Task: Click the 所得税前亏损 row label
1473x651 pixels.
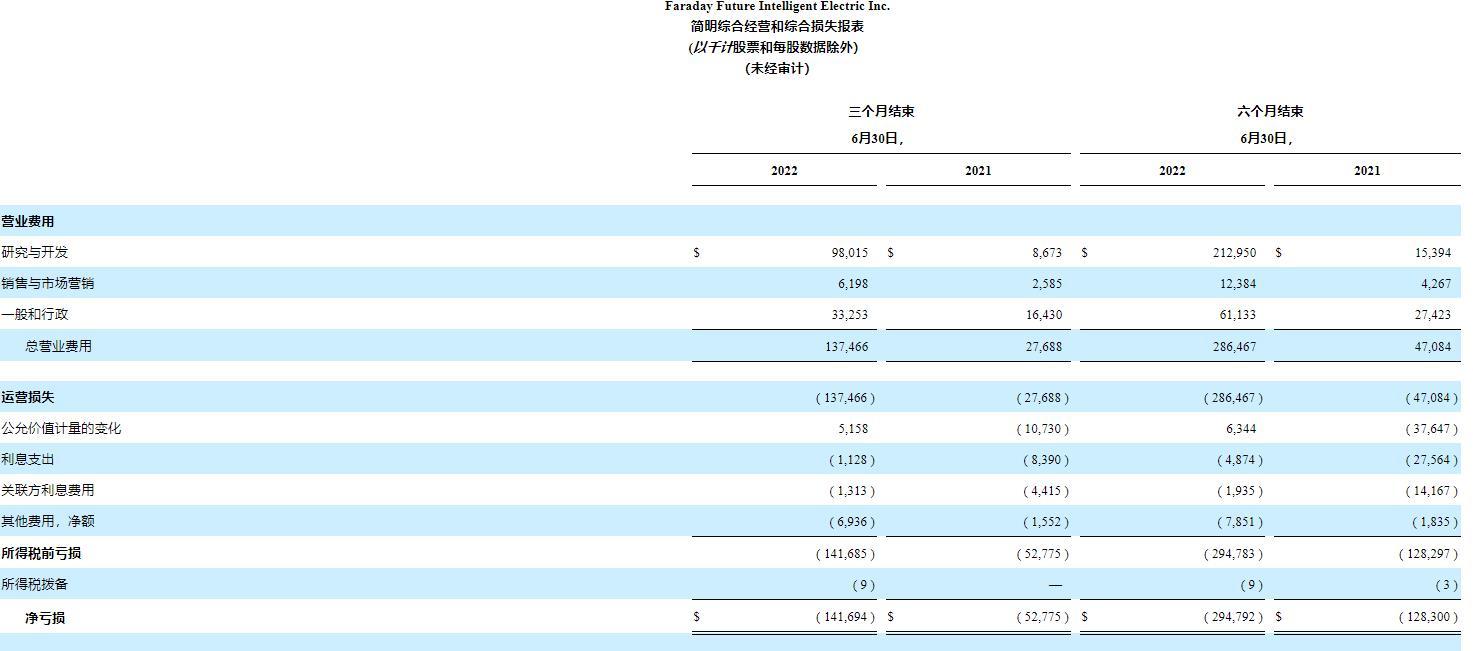Action: (41, 554)
